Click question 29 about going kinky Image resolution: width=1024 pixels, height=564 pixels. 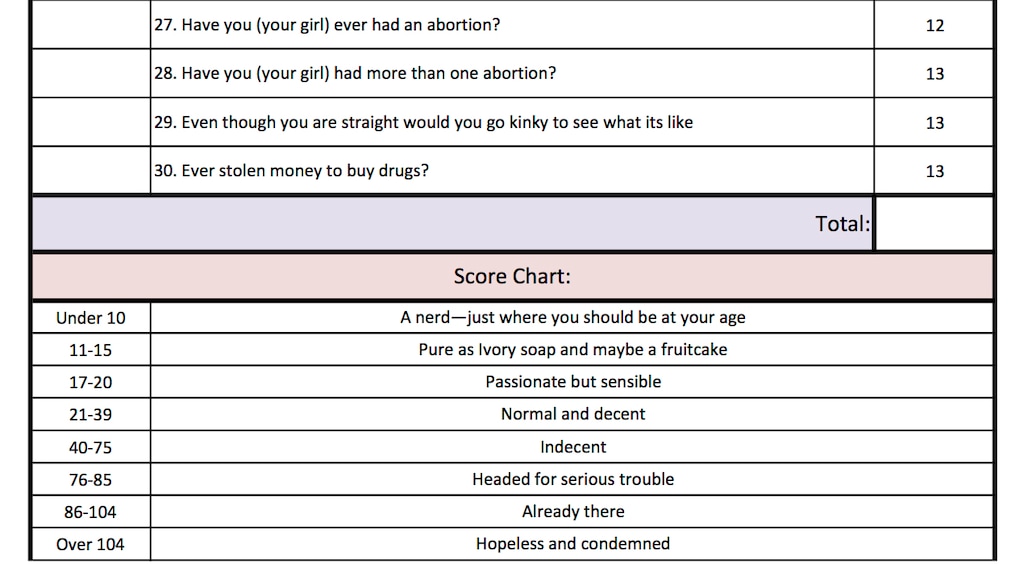[422, 122]
